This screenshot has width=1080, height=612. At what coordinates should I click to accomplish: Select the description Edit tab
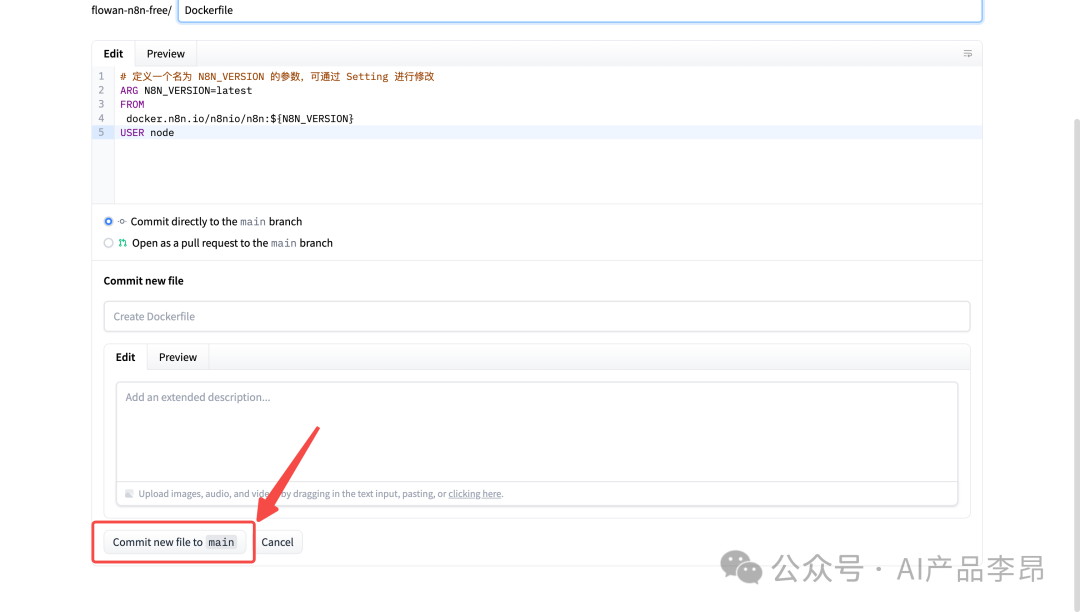coord(125,357)
